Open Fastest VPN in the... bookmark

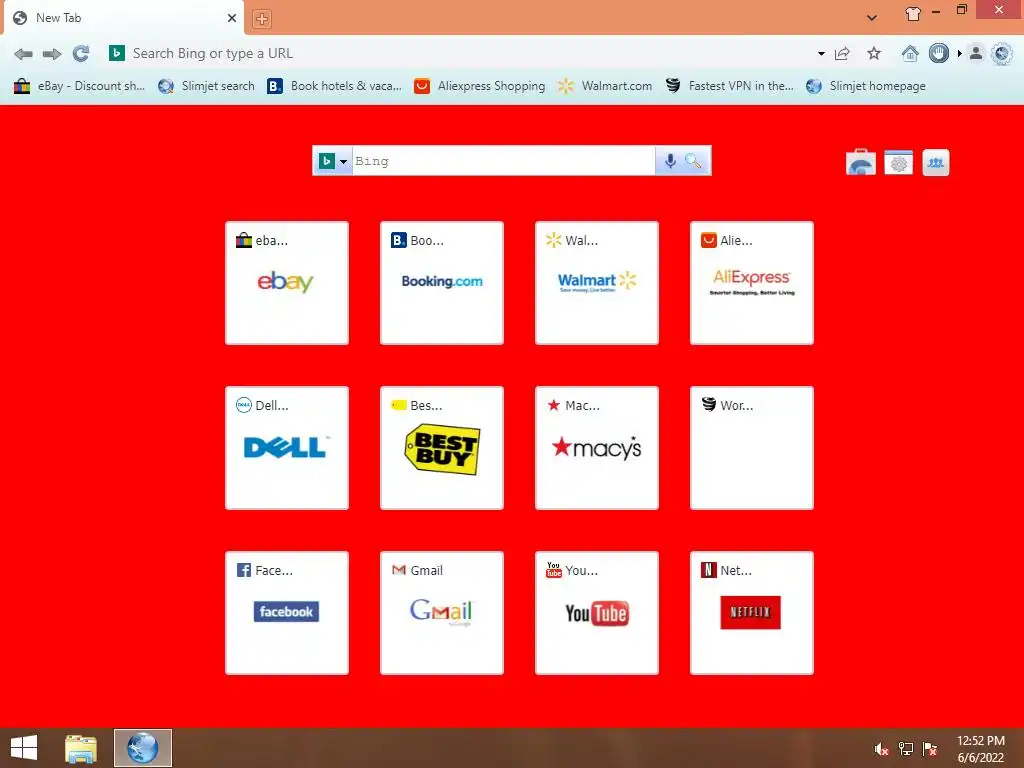pos(729,86)
